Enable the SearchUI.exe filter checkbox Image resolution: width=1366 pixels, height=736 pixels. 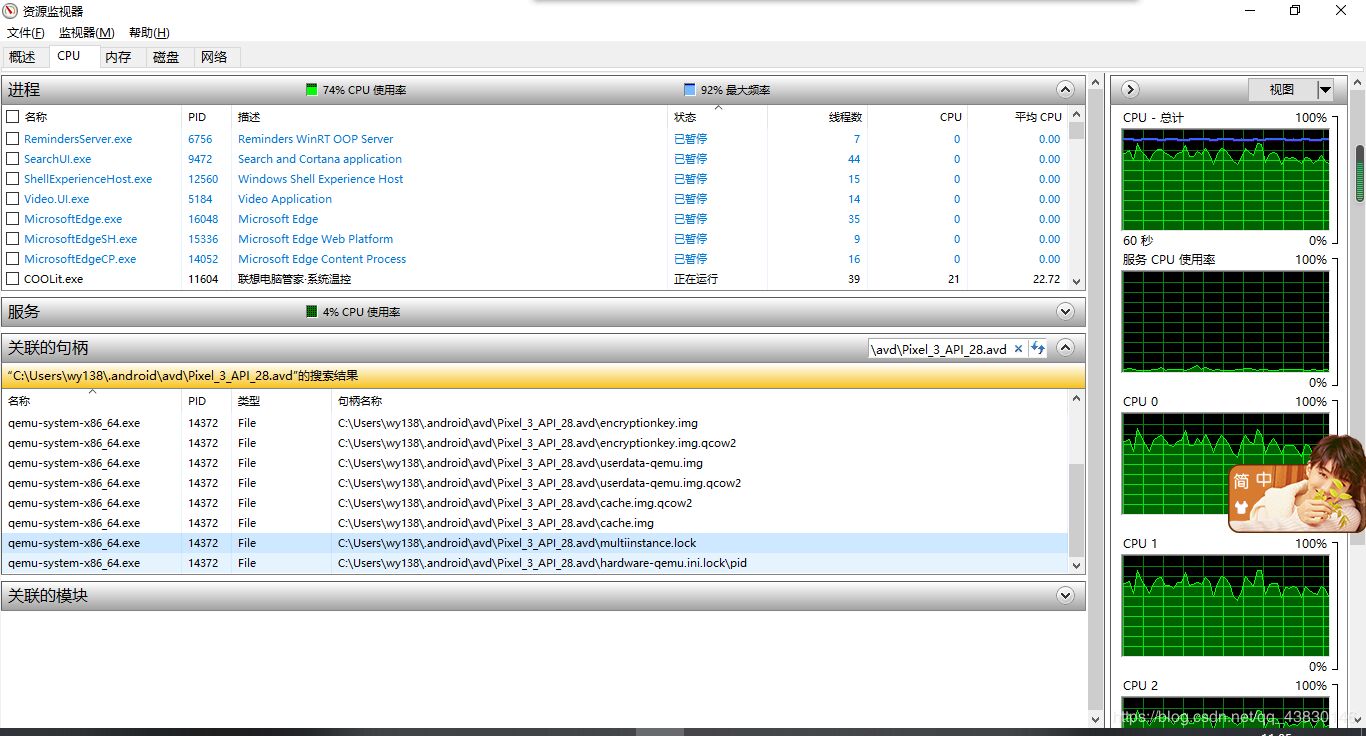[x=13, y=159]
